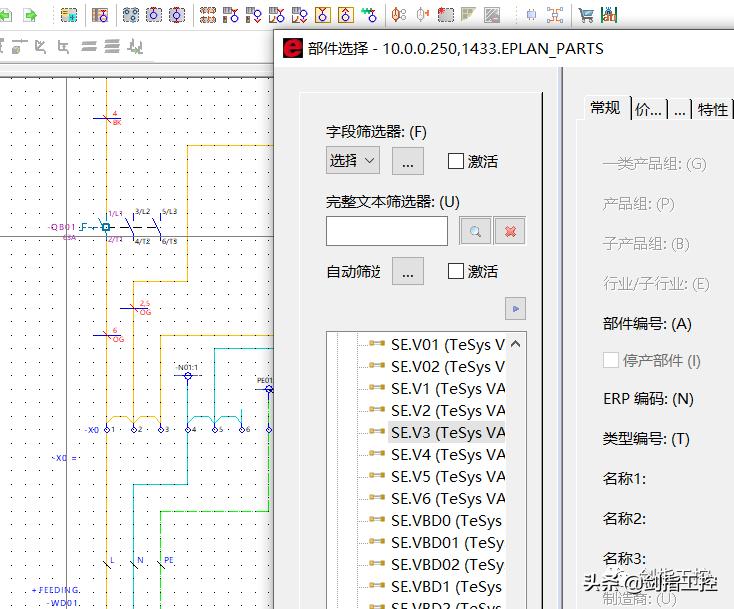Select tree item SE.VBD1 (TeSys
734x609 pixels.
click(446, 587)
